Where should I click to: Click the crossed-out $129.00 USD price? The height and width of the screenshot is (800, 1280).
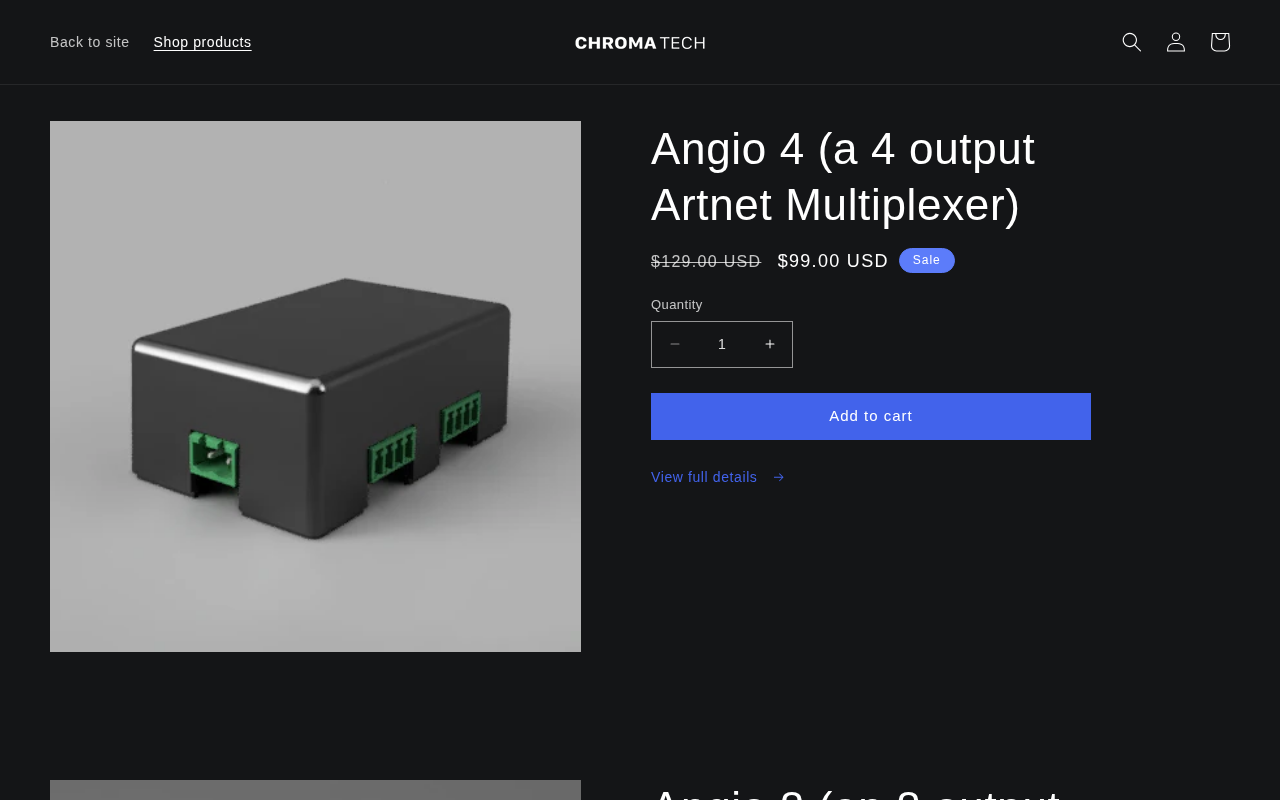(x=706, y=261)
